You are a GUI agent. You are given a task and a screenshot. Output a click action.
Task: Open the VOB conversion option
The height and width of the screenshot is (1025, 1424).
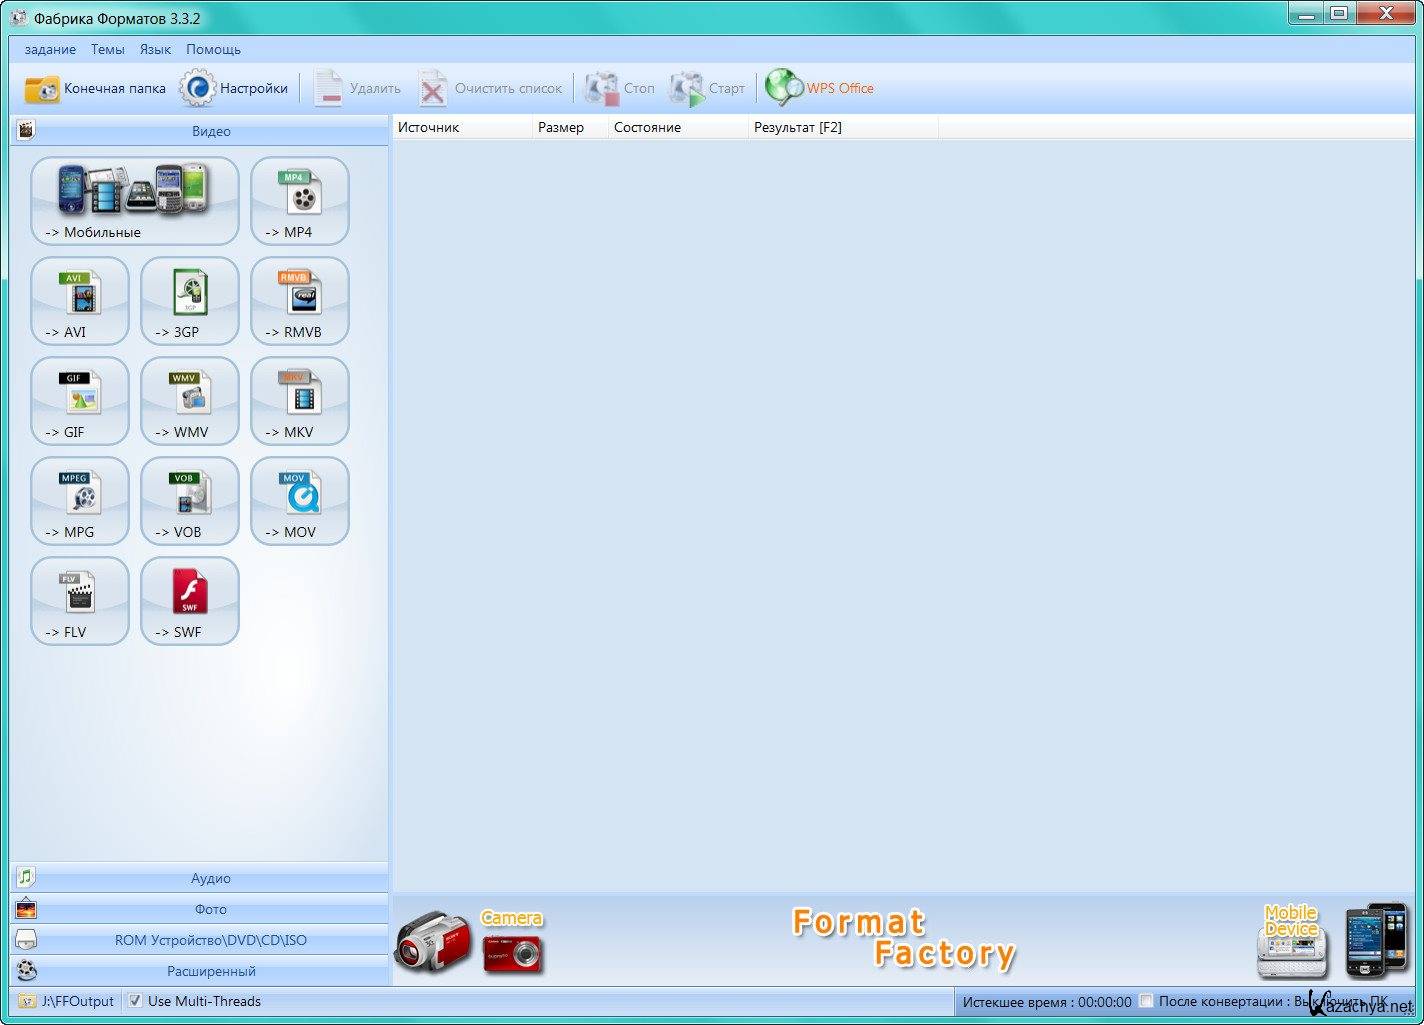[x=190, y=501]
